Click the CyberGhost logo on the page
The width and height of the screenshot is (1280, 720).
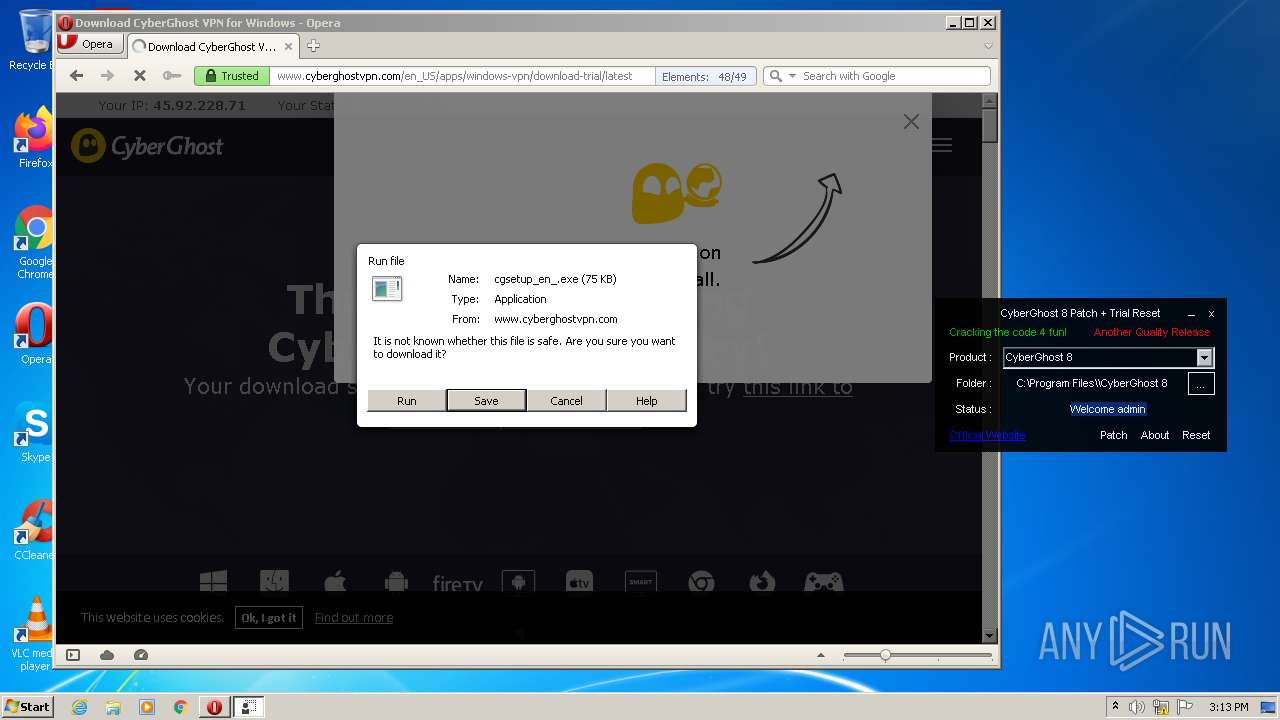(x=147, y=146)
